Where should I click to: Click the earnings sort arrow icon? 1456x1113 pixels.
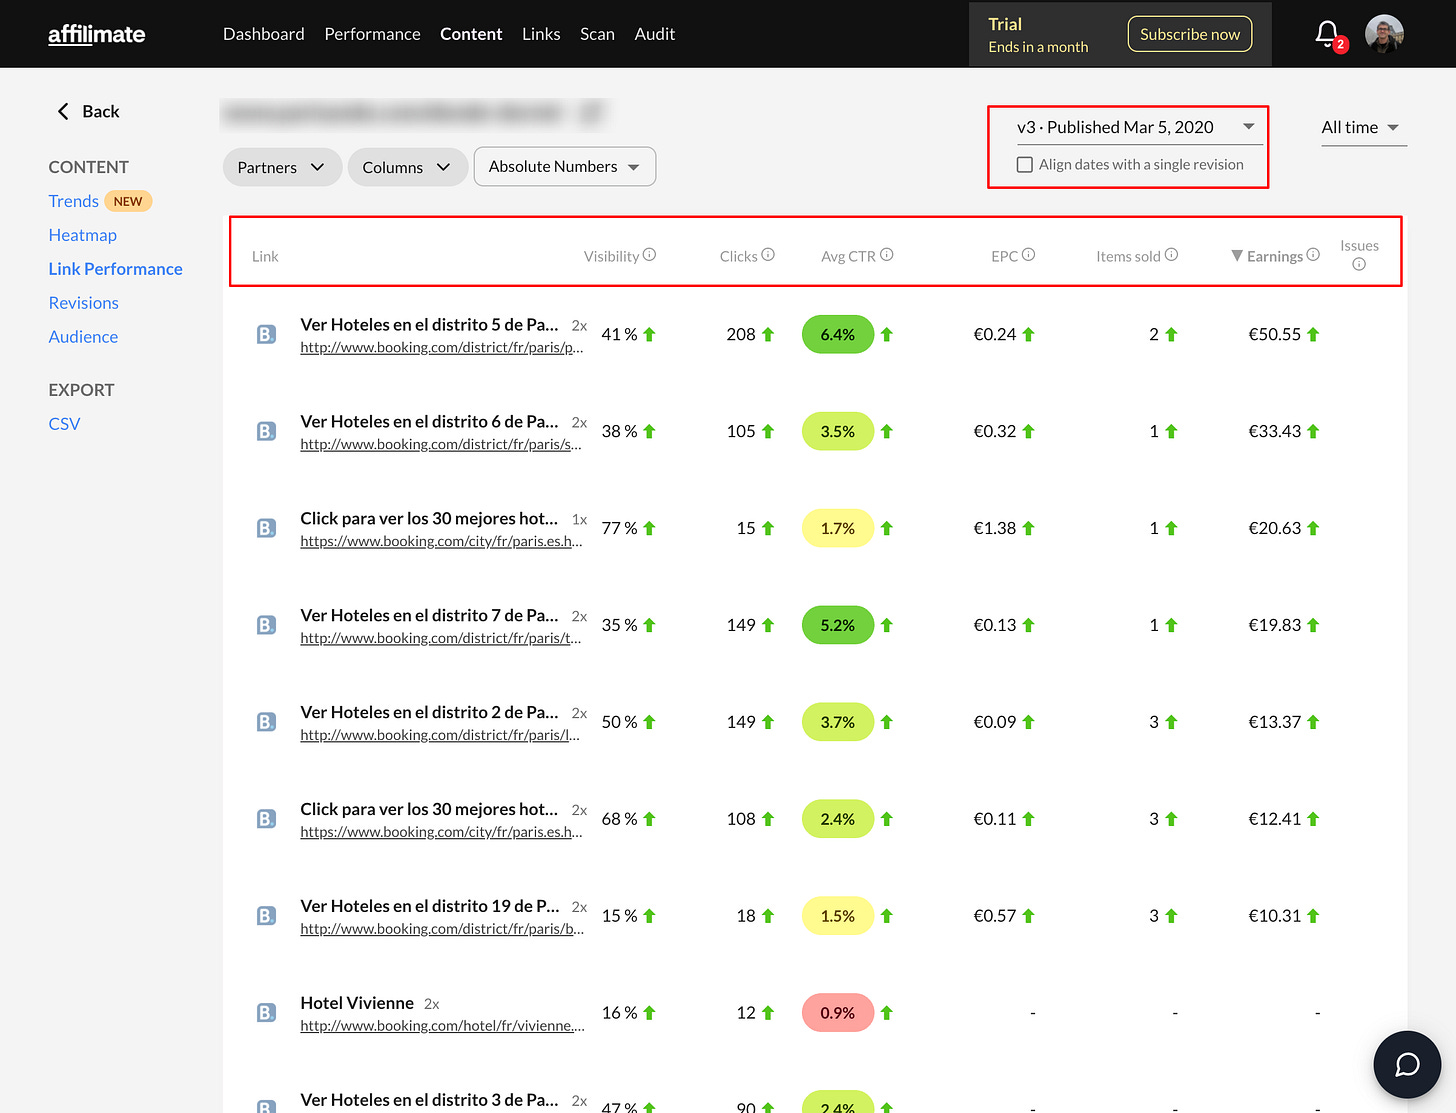[1237, 256]
